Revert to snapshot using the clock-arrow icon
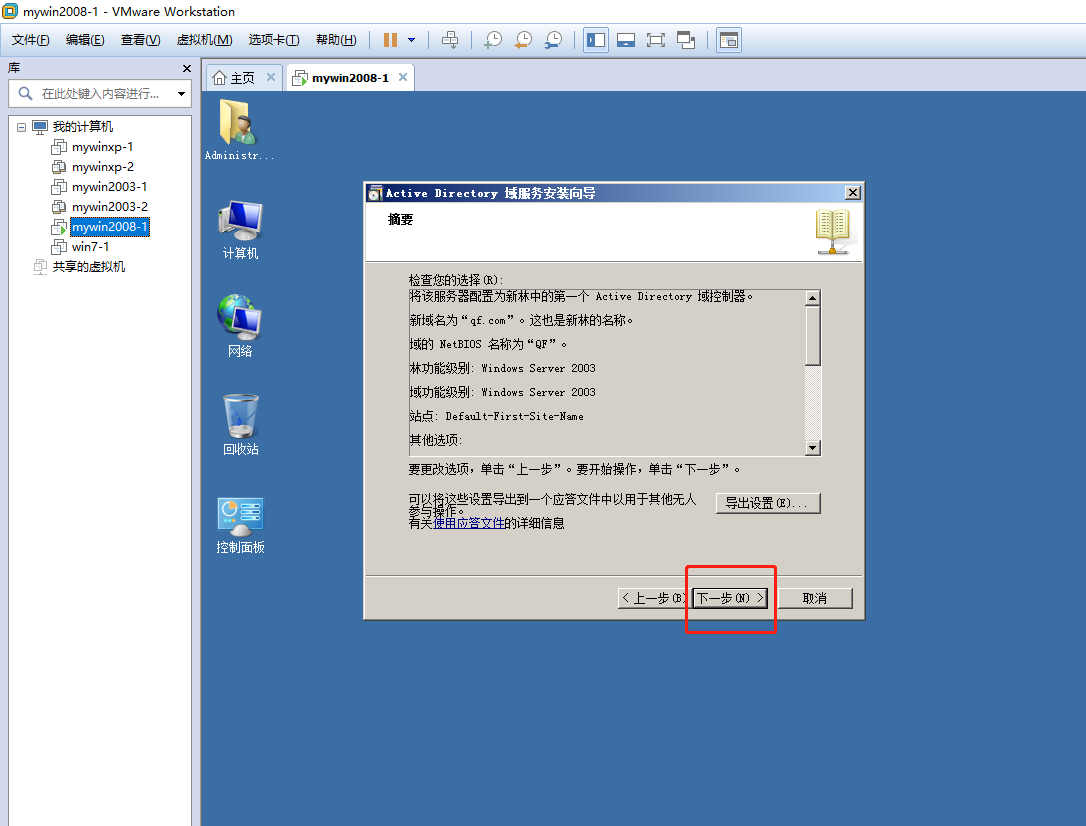Screen dimensions: 1086x826 click(x=523, y=40)
